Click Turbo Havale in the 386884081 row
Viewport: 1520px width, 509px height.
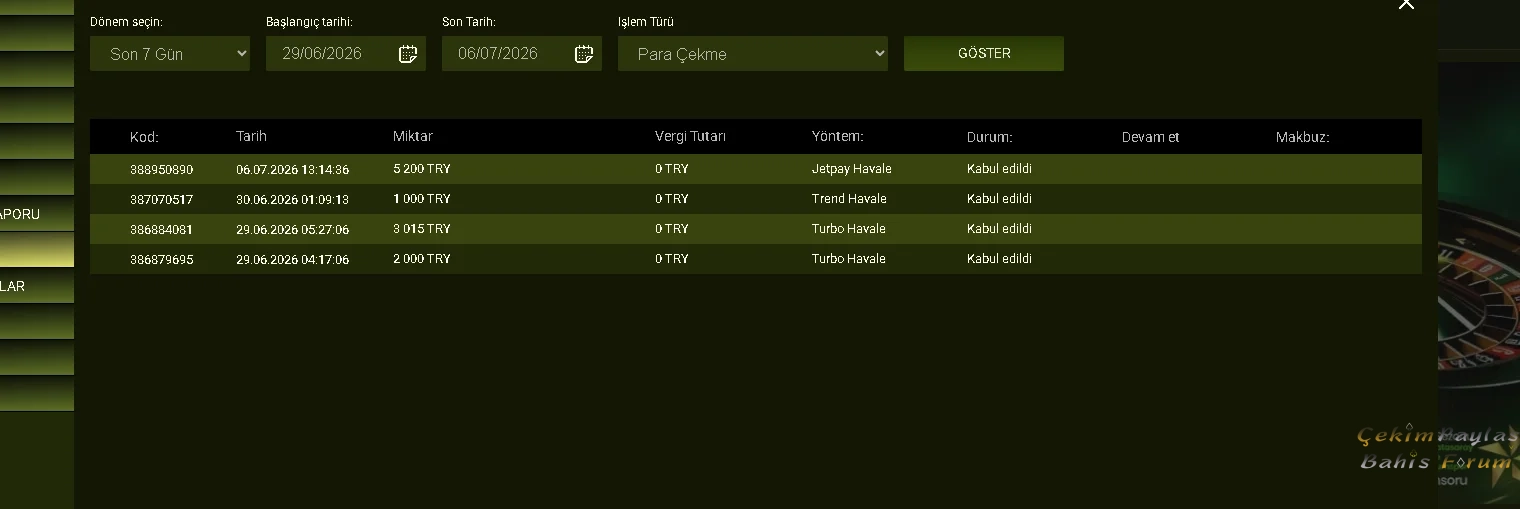(x=848, y=229)
